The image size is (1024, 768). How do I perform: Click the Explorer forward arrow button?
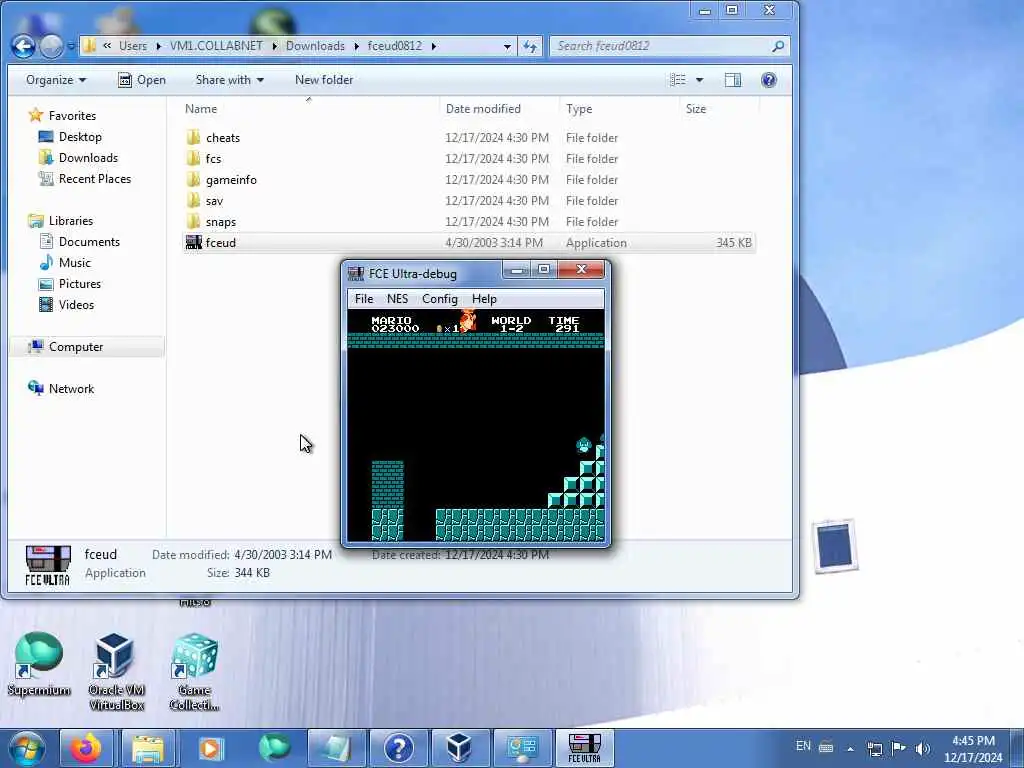[52, 46]
